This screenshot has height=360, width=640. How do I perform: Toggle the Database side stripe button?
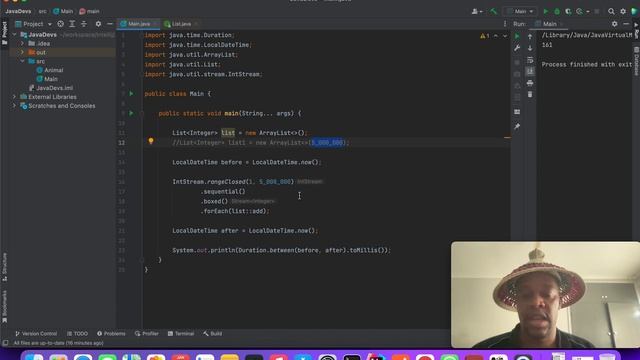pyautogui.click(x=636, y=61)
